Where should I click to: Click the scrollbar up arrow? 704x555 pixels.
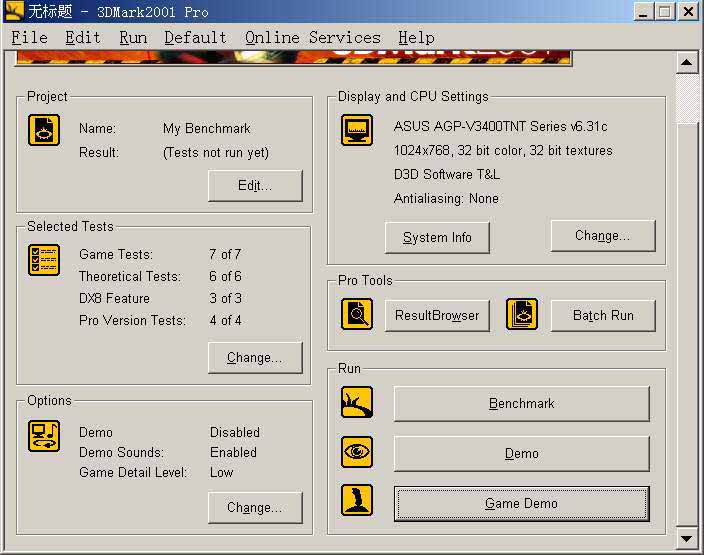[687, 64]
